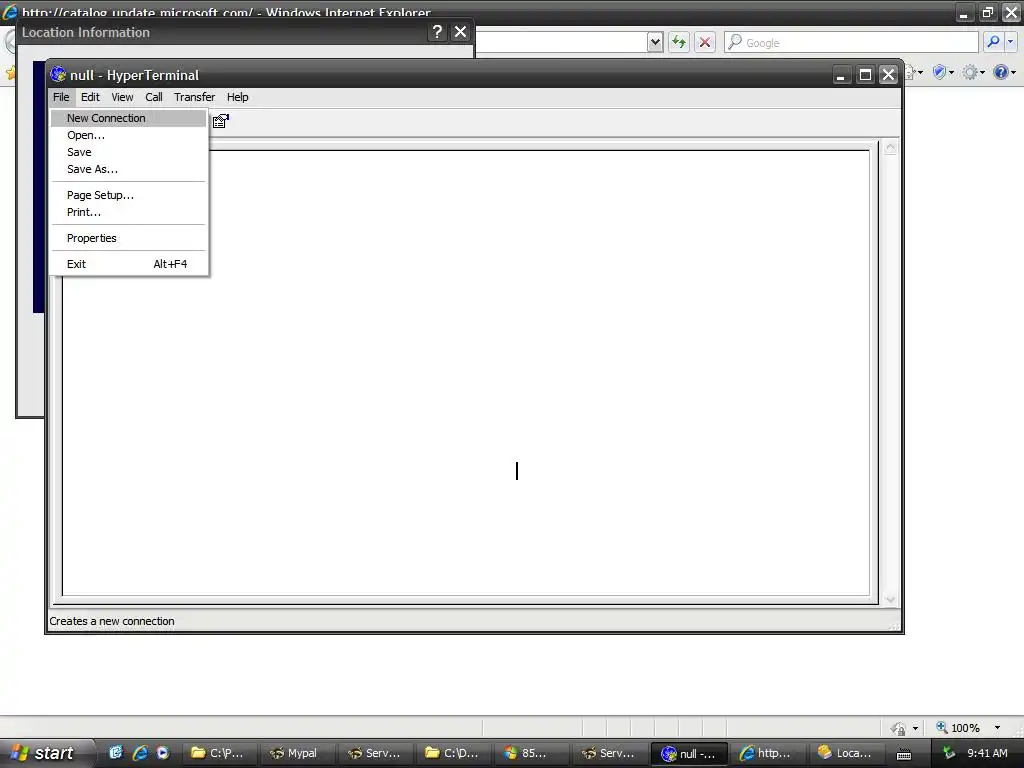The width and height of the screenshot is (1024, 768).
Task: Click Save in the File menu
Action: click(x=129, y=152)
